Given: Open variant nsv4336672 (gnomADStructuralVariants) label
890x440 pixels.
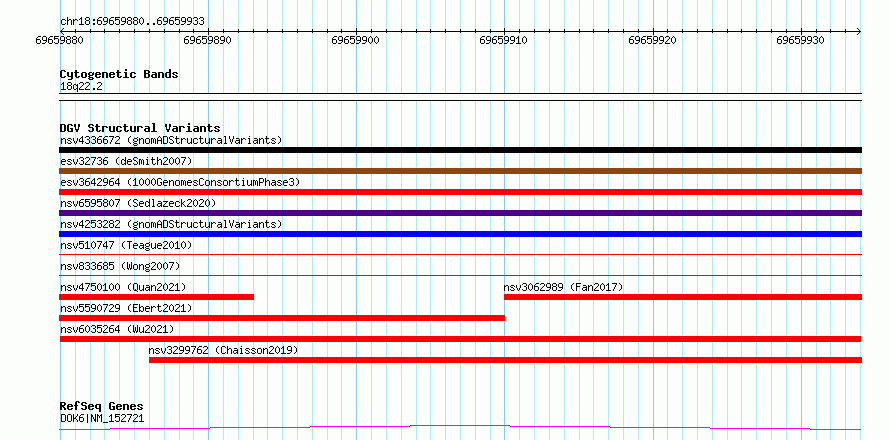Looking at the screenshot, I should [171, 140].
